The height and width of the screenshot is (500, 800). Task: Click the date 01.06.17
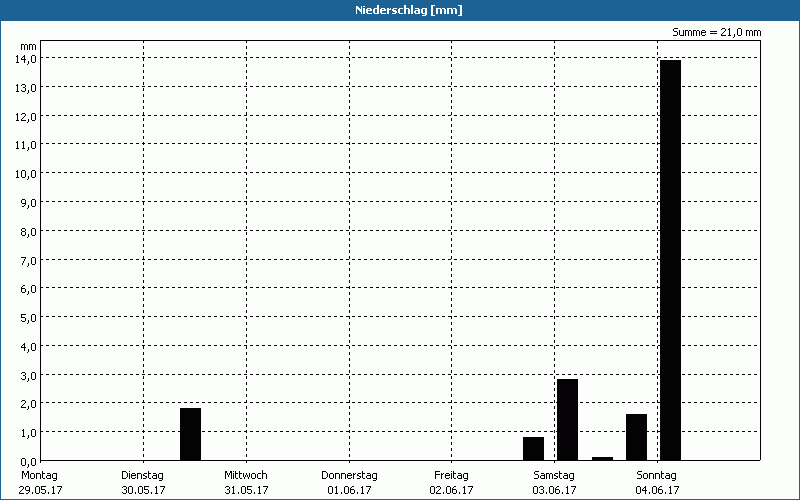point(349,490)
